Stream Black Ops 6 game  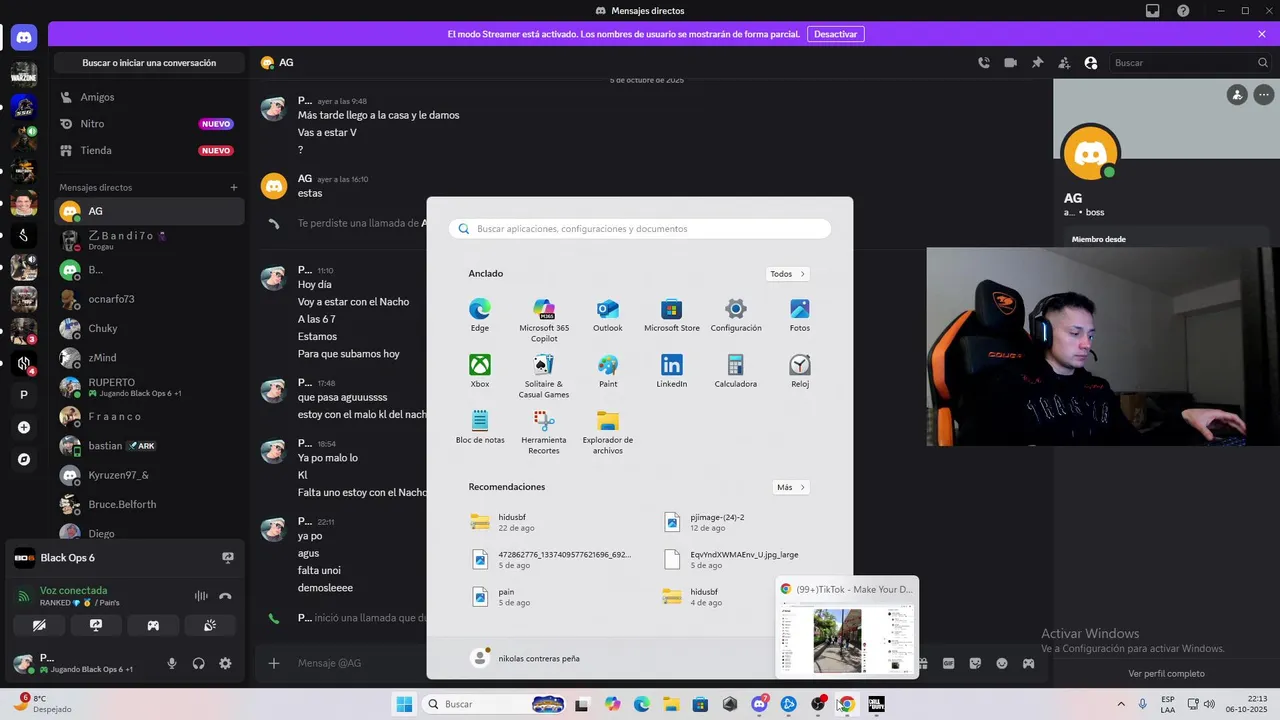227,558
